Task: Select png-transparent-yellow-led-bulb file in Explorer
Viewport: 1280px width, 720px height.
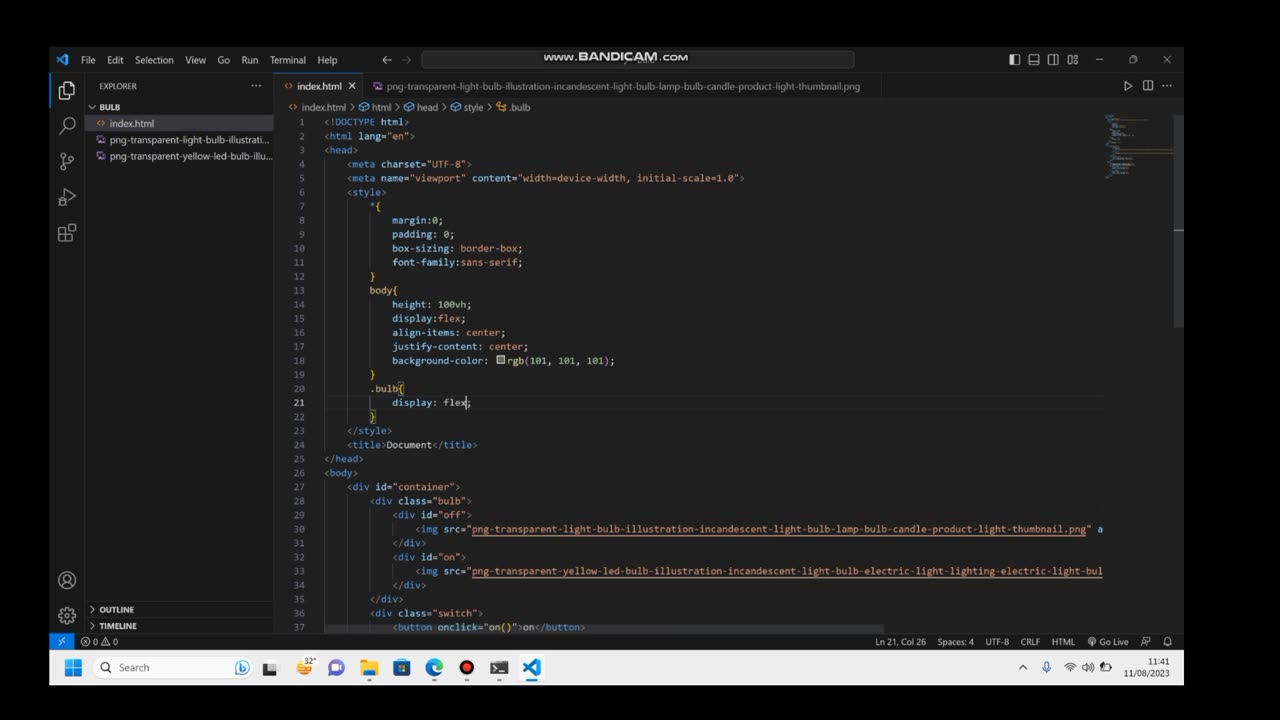Action: [178, 156]
